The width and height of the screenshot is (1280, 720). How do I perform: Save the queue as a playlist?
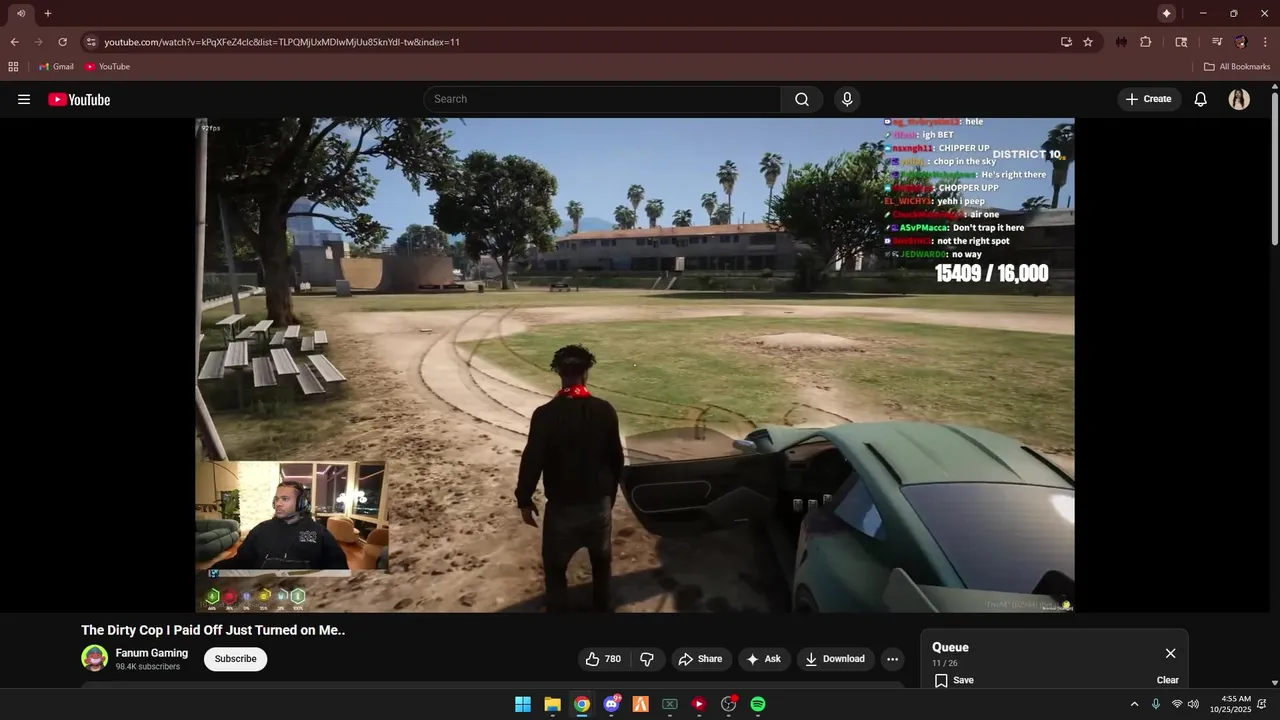tap(954, 680)
